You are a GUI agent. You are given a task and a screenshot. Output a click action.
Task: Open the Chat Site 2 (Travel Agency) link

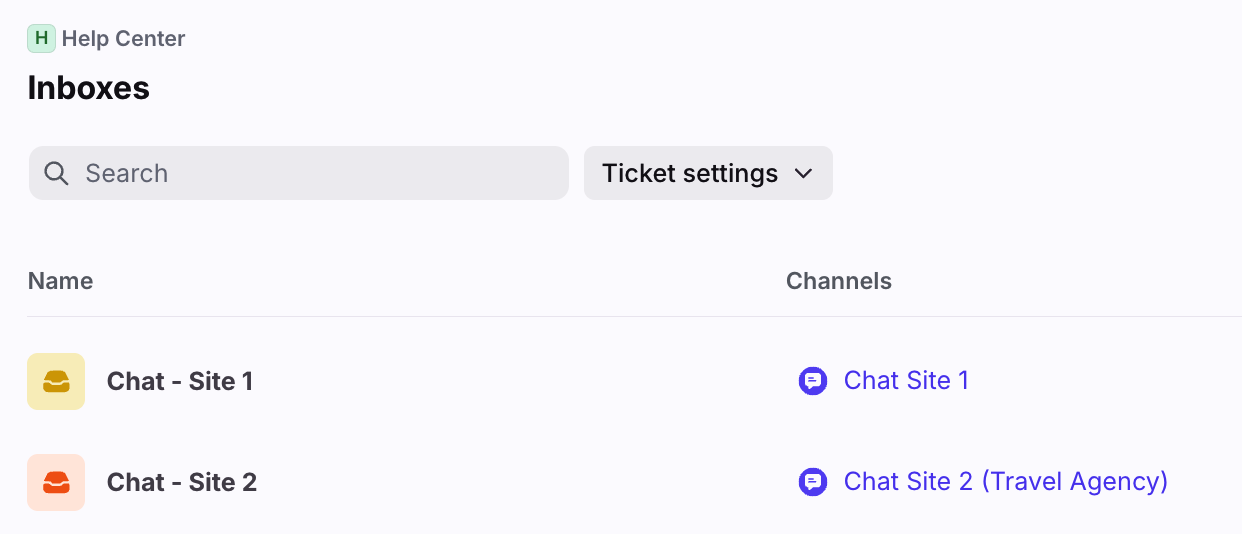point(1005,482)
